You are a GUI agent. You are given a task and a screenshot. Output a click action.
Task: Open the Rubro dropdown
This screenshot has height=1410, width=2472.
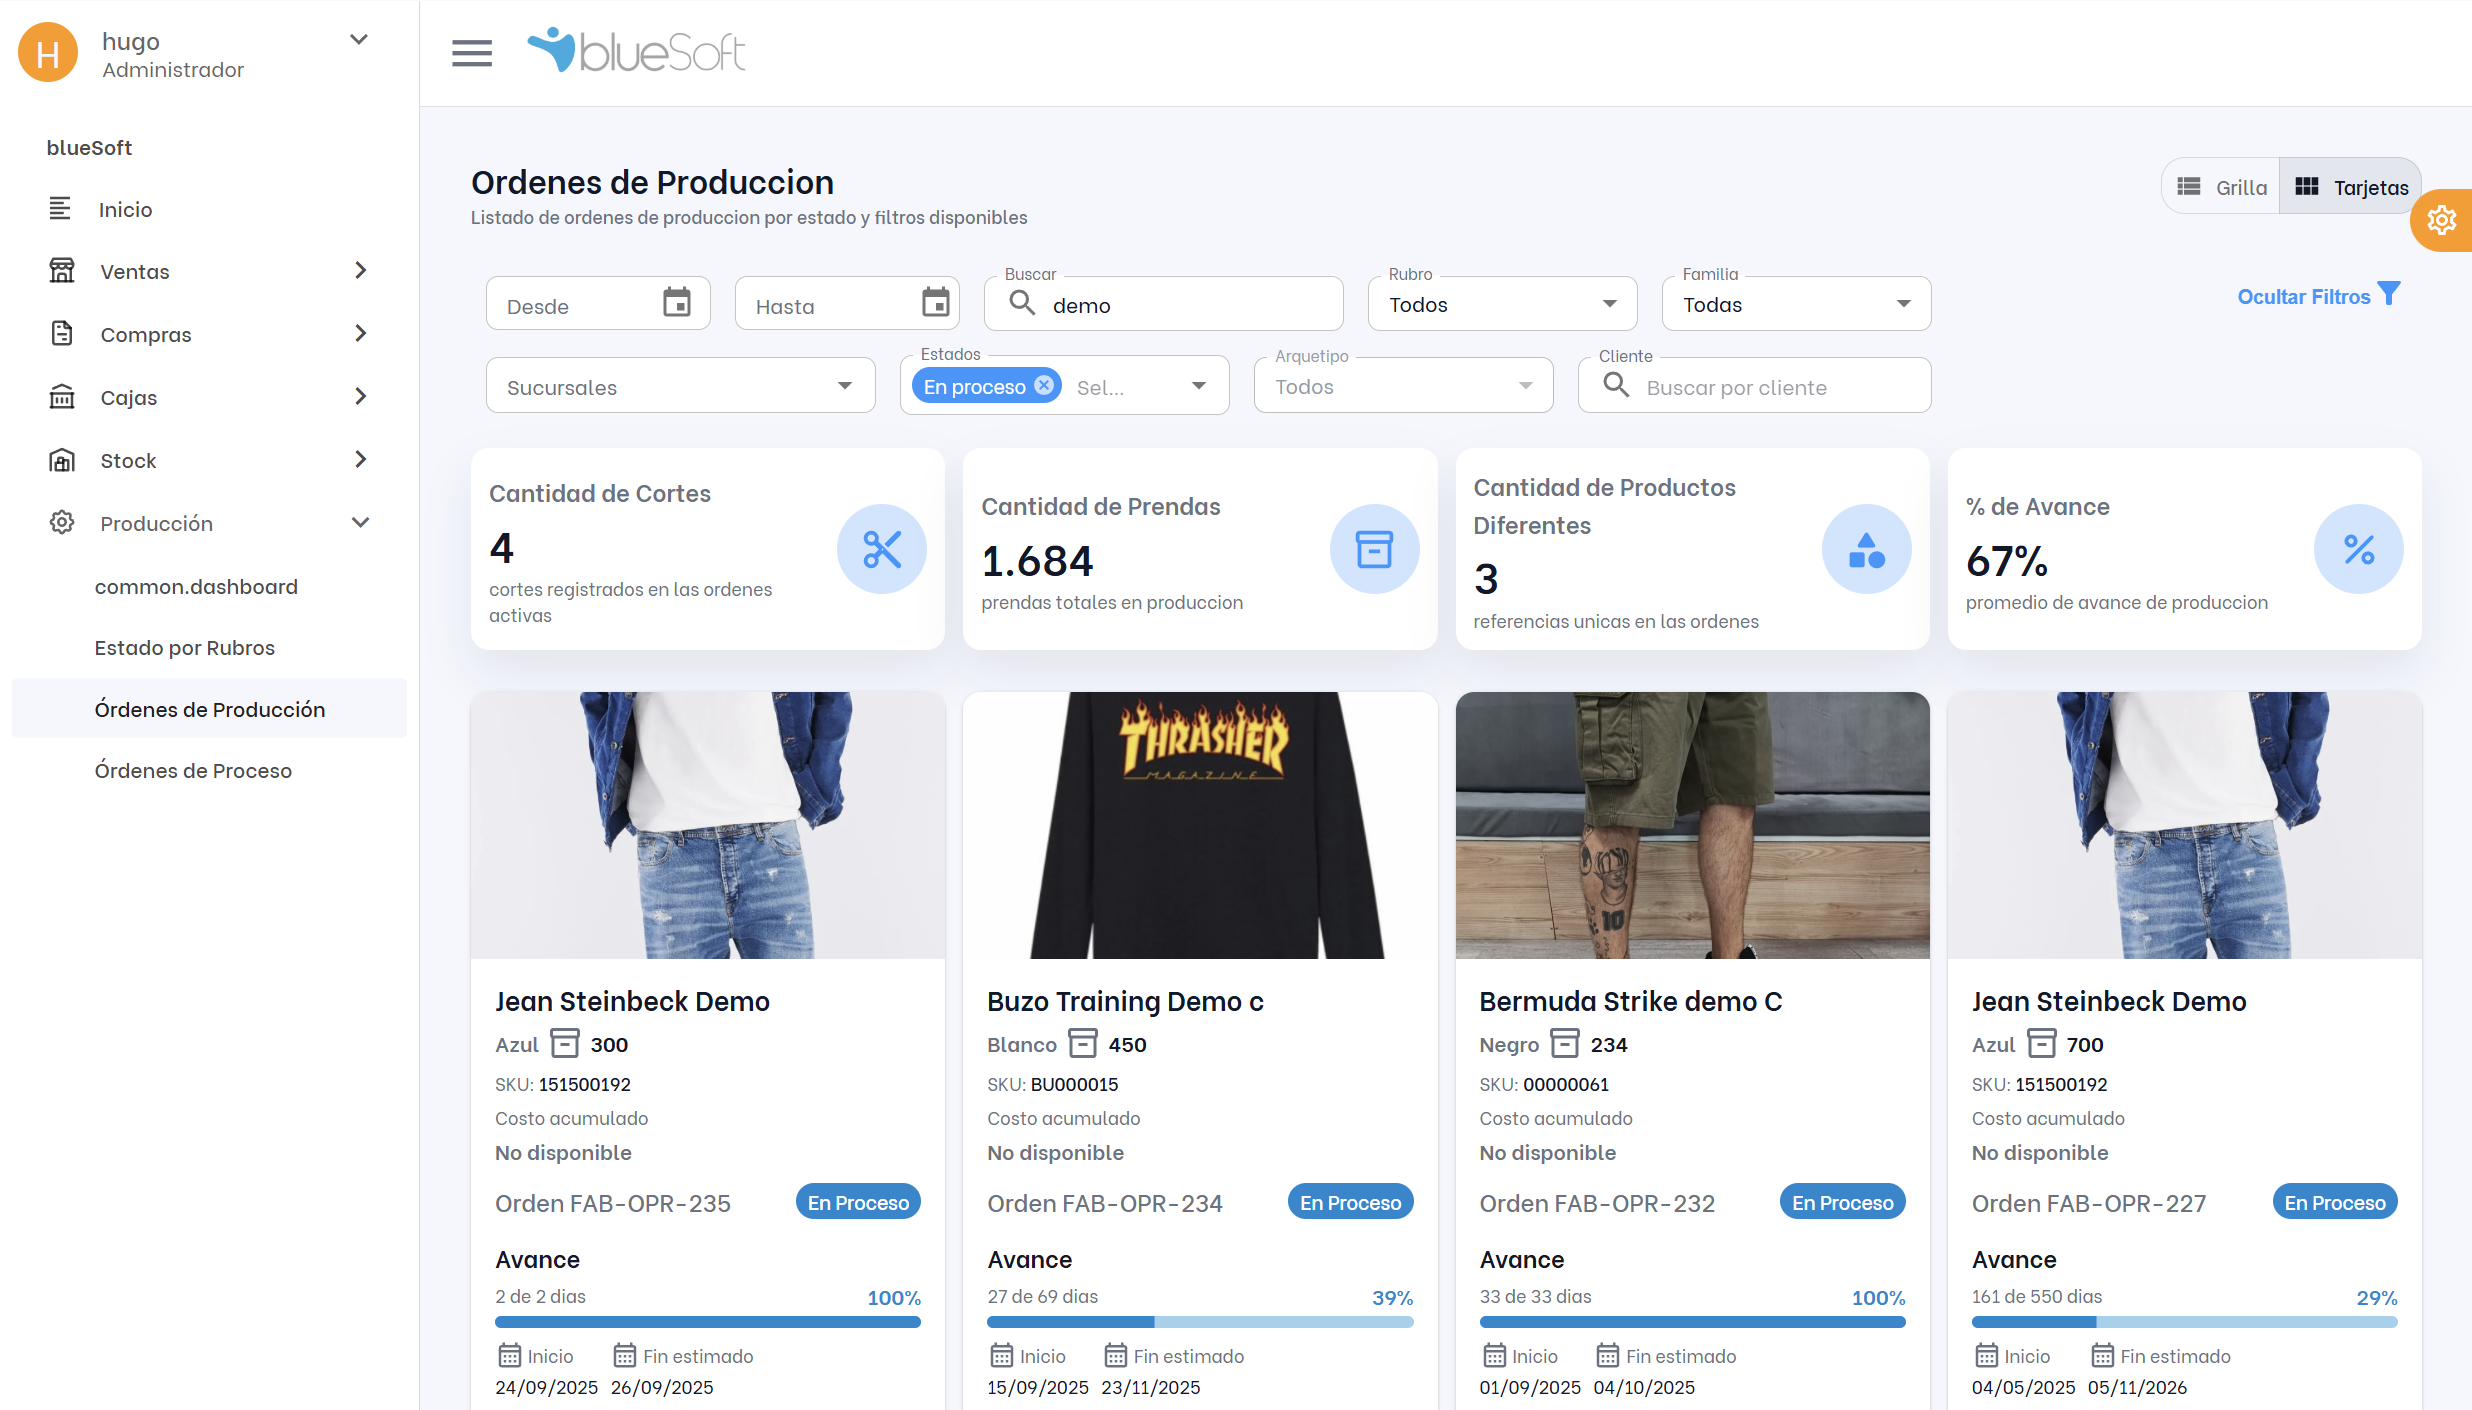point(1502,304)
